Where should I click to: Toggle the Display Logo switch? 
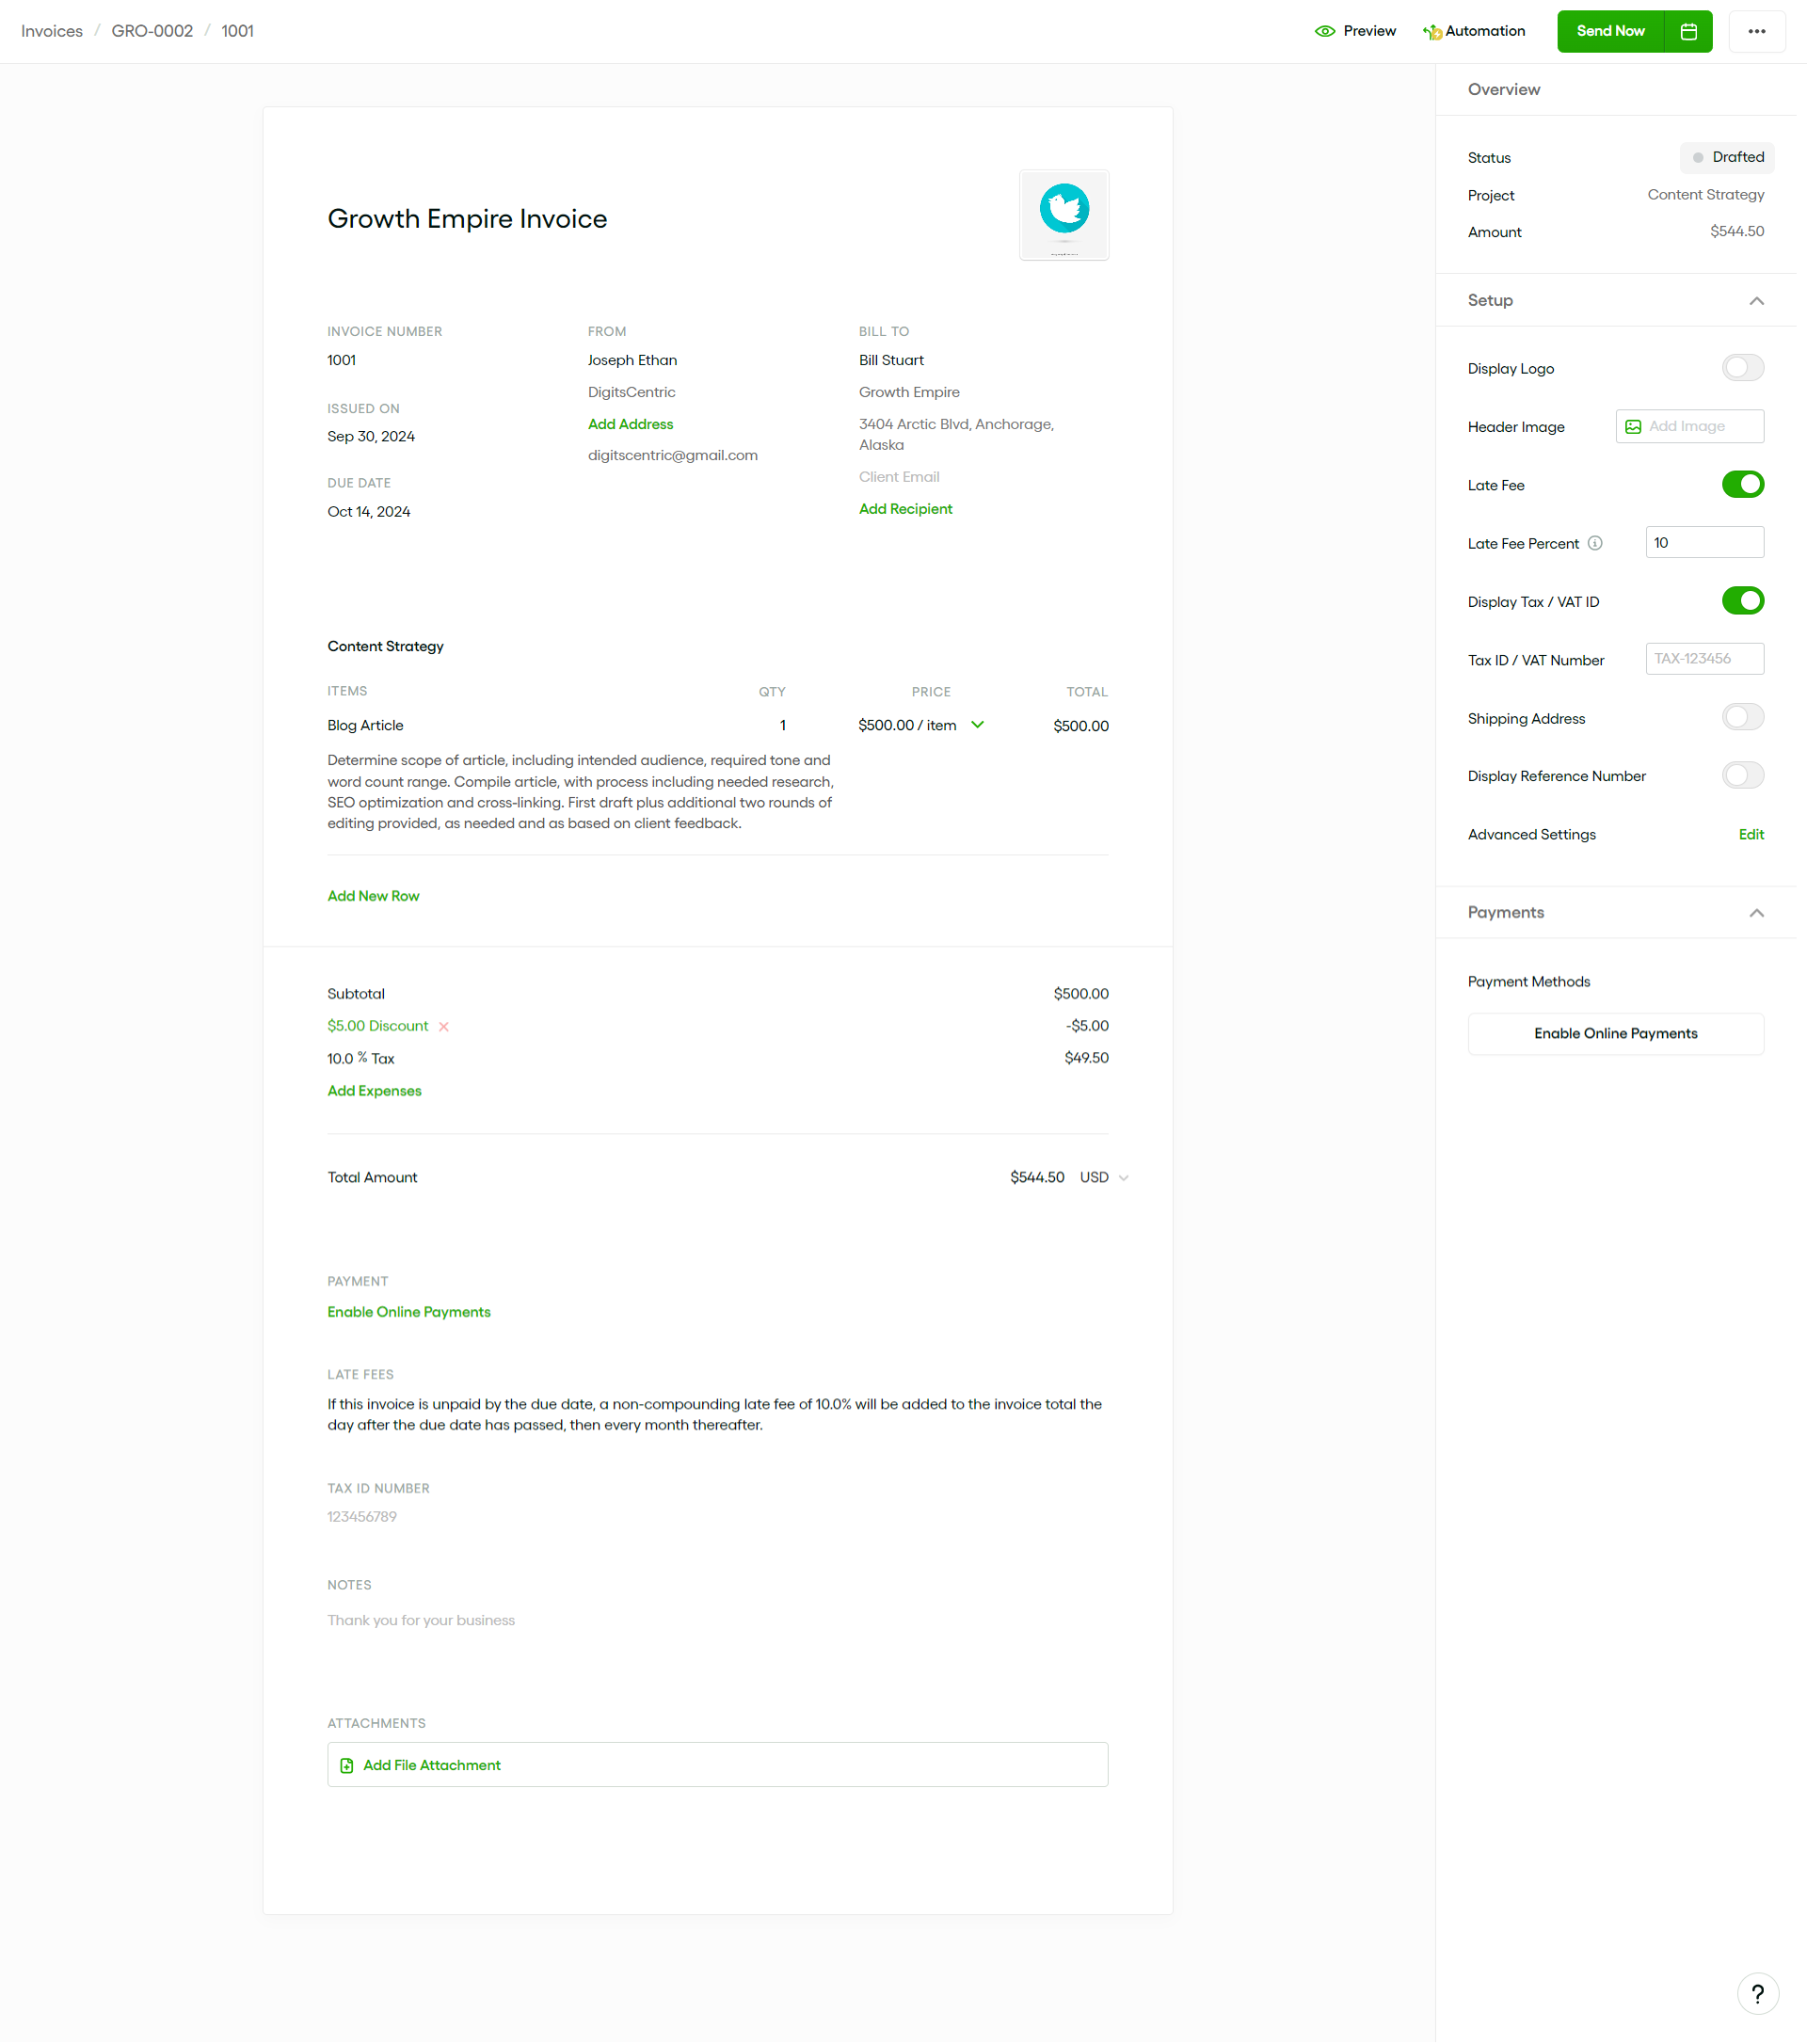click(x=1742, y=368)
